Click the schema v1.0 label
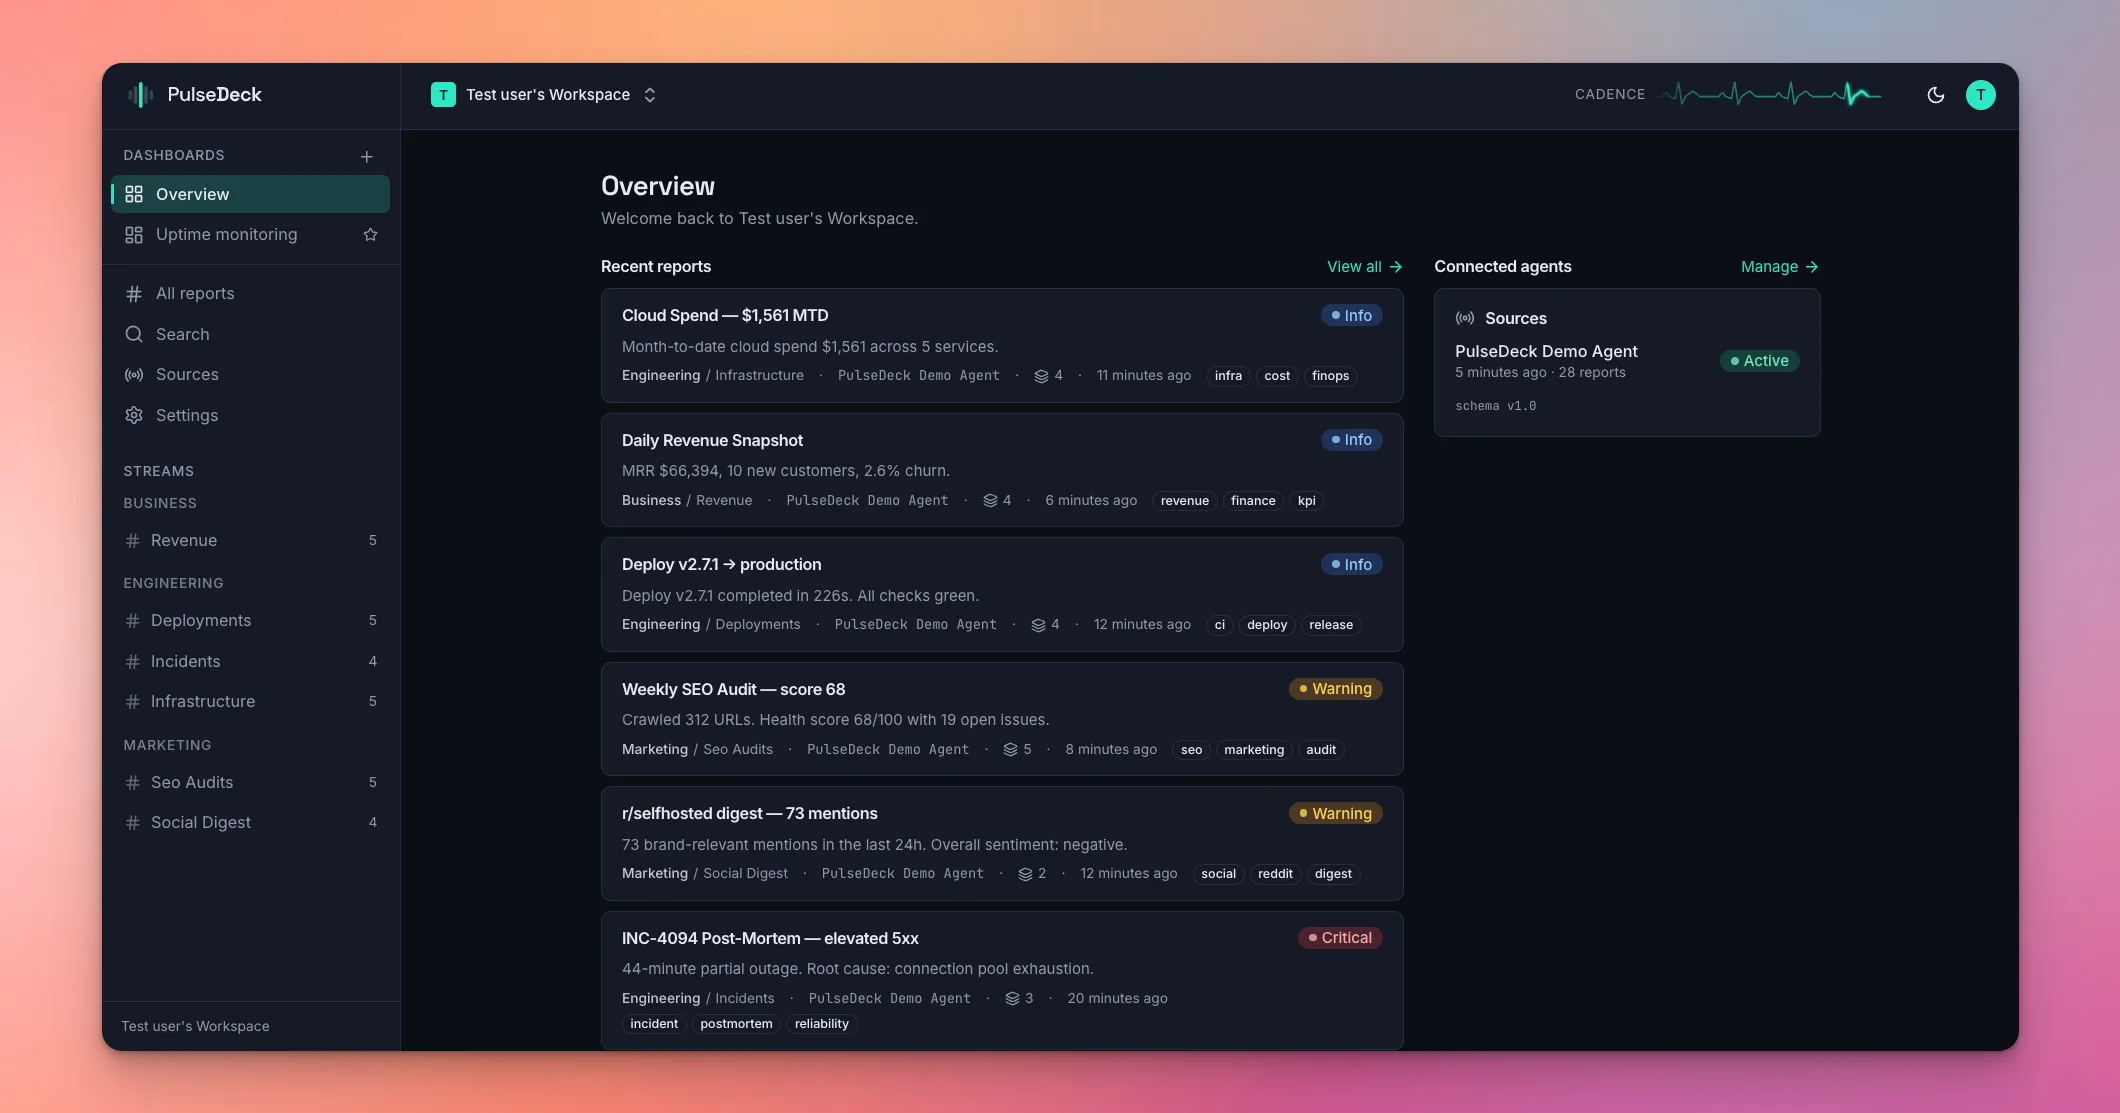This screenshot has height=1113, width=2120. [x=1495, y=406]
